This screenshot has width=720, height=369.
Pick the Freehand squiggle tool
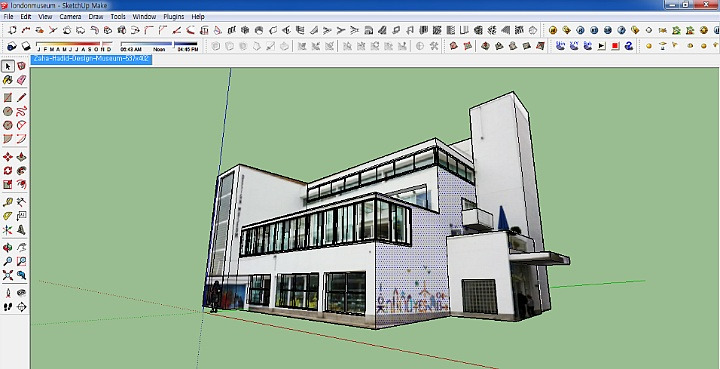coord(21,112)
